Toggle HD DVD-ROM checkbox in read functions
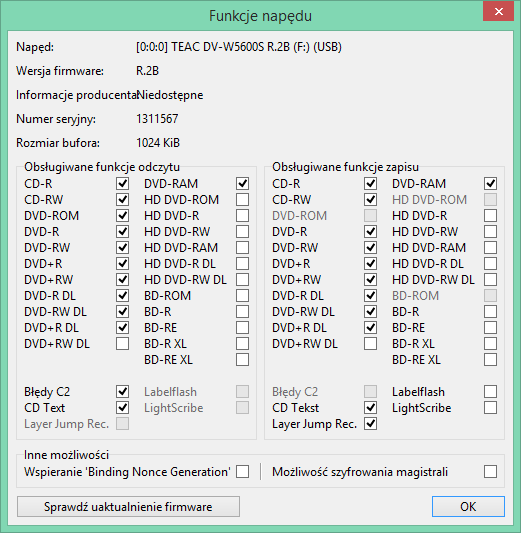Screen dimensions: 521x533 [x=242, y=200]
